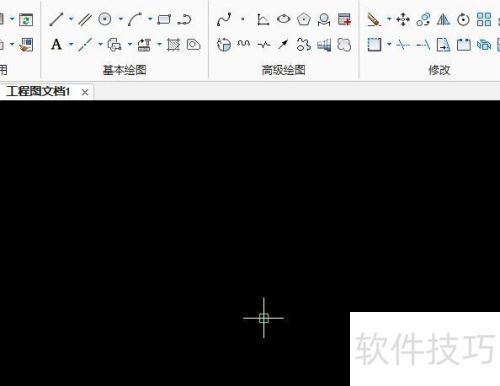Select the formula curve tool
The height and width of the screenshot is (386, 500).
(x=263, y=19)
